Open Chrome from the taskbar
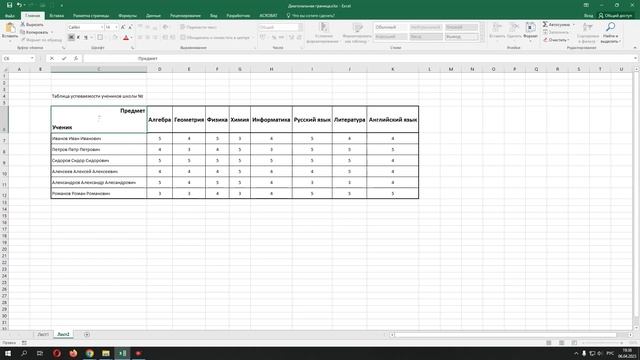 [89, 353]
